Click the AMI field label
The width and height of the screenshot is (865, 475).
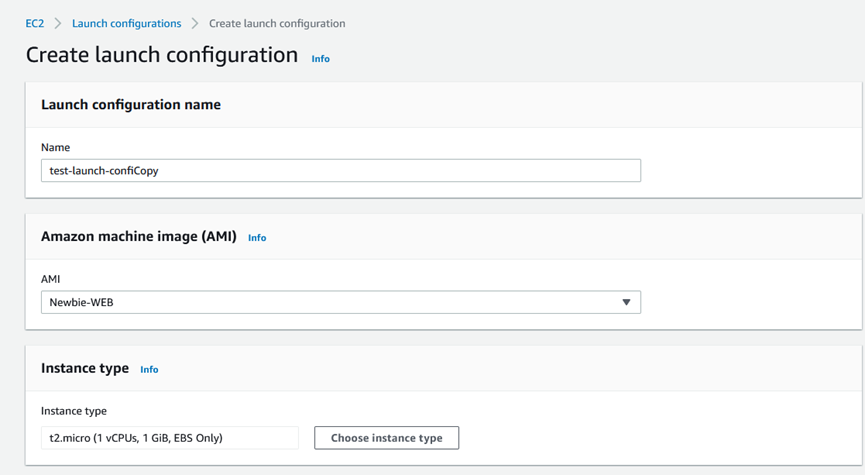51,279
